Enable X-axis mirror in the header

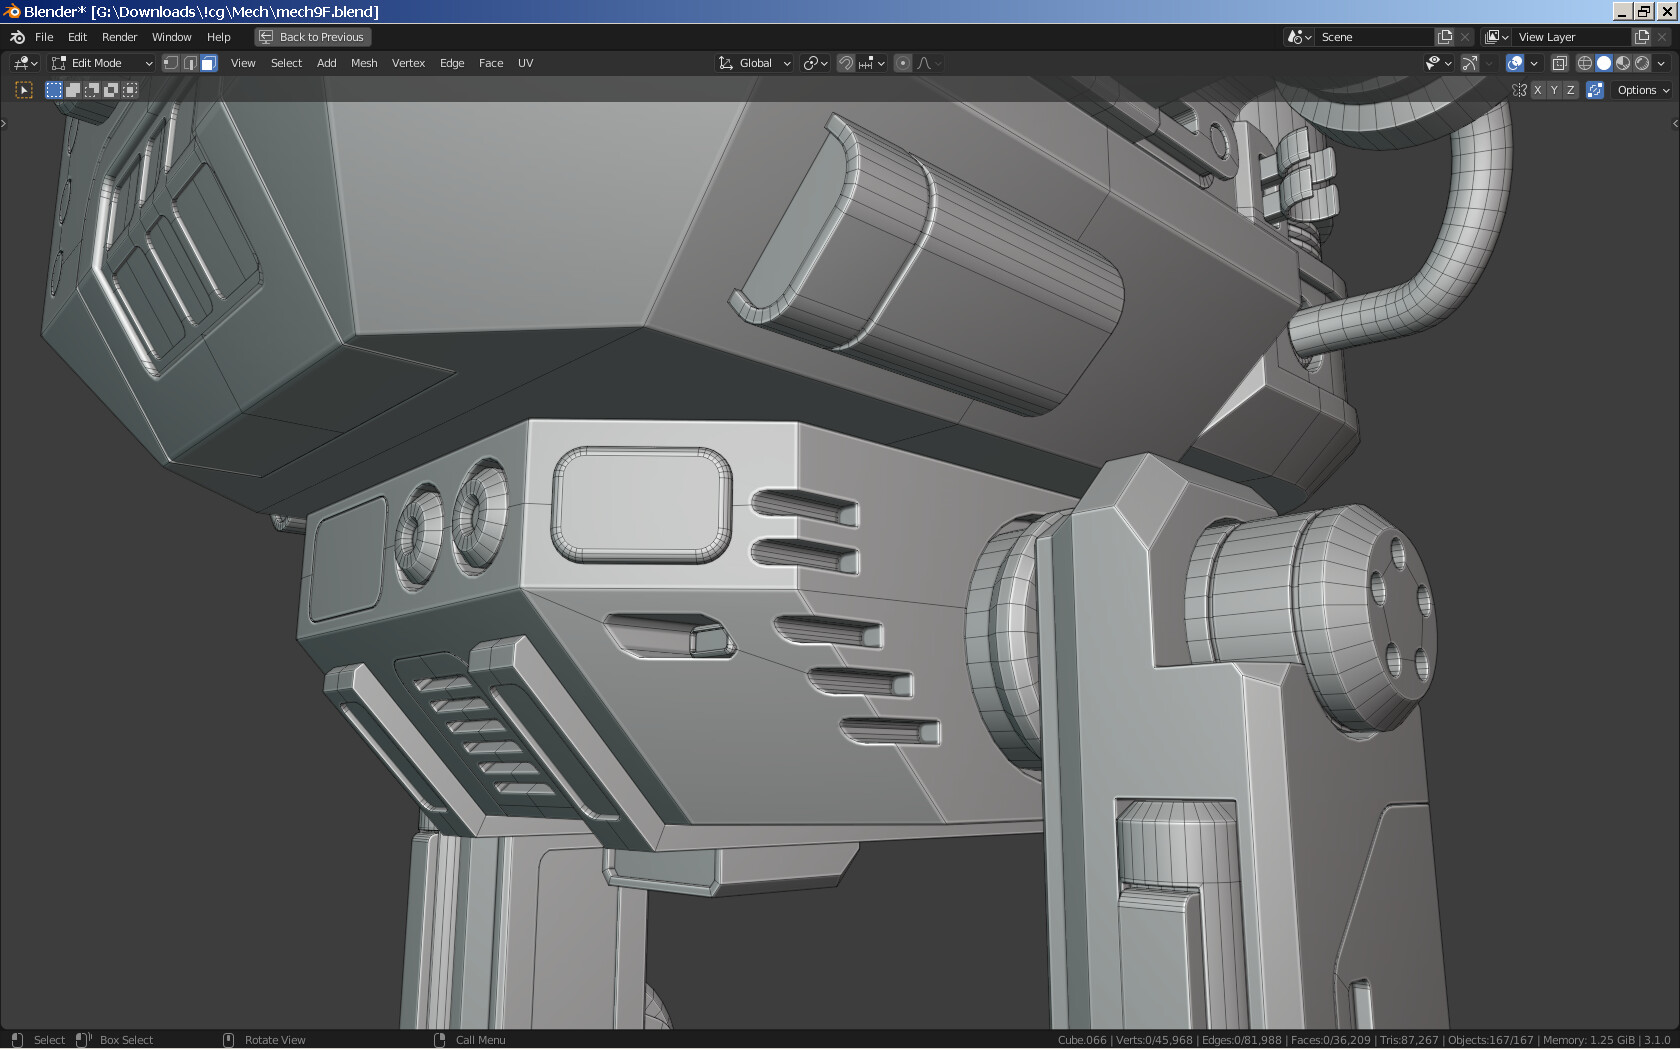point(1537,90)
